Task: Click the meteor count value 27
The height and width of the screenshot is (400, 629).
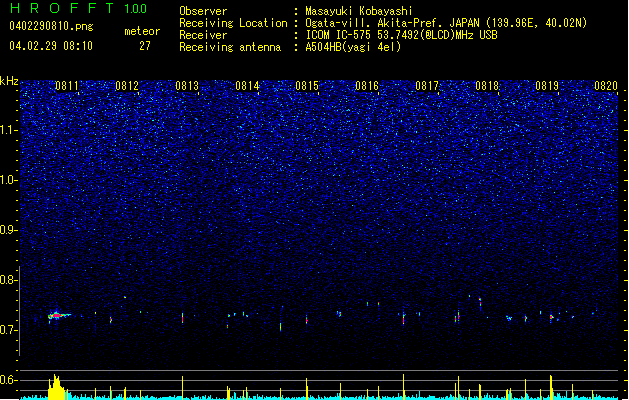Action: coord(145,46)
